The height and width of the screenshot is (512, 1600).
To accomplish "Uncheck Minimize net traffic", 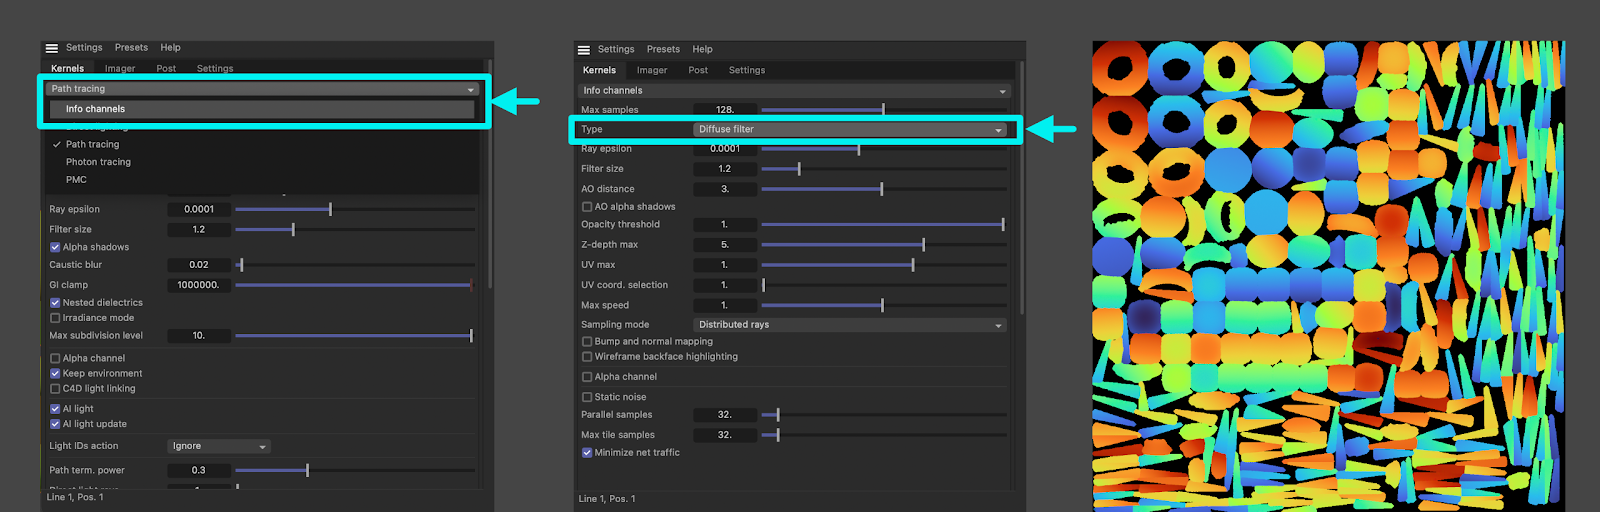I will [x=587, y=453].
